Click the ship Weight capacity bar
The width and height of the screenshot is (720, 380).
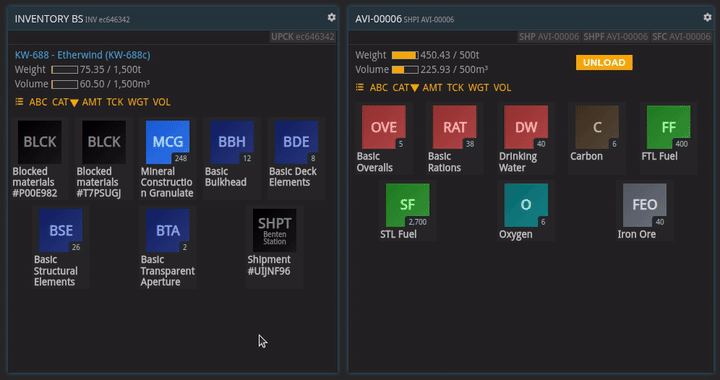pos(405,56)
